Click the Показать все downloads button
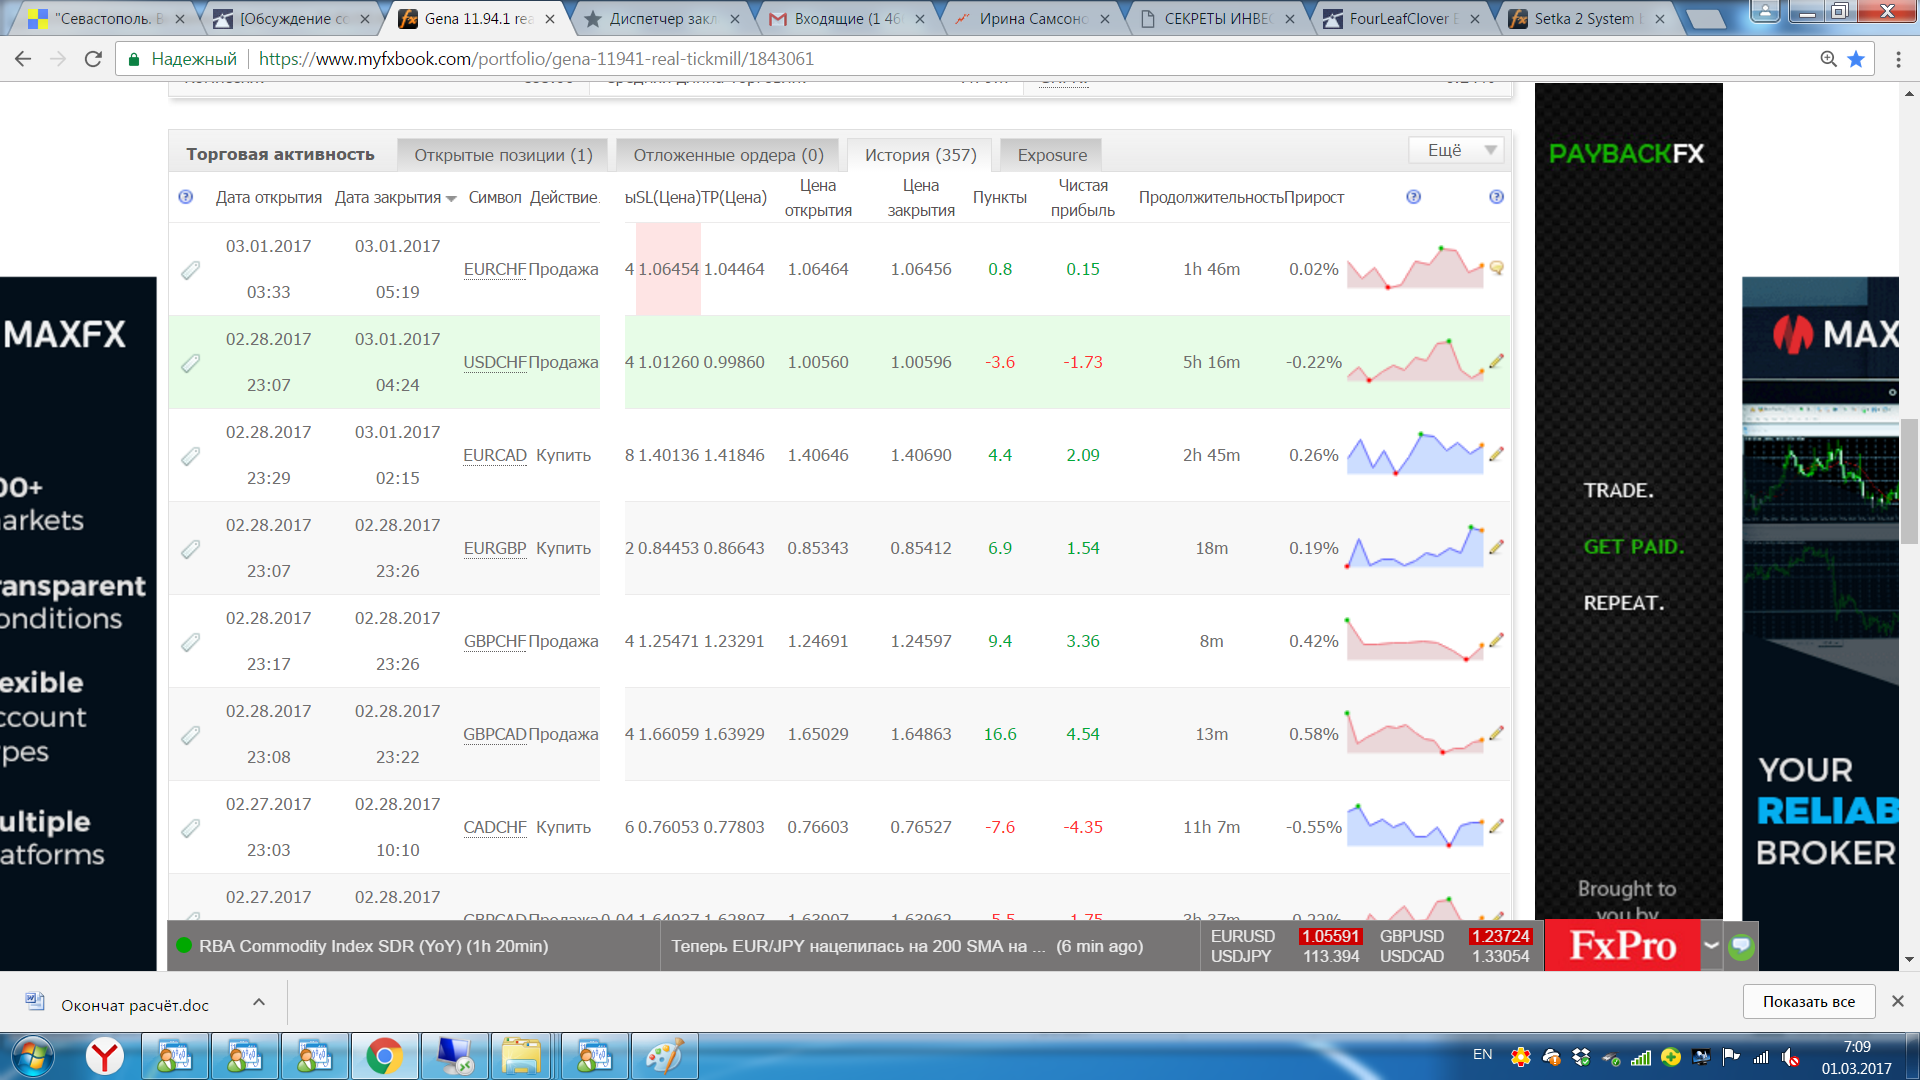This screenshot has width=1920, height=1080. [1808, 1001]
